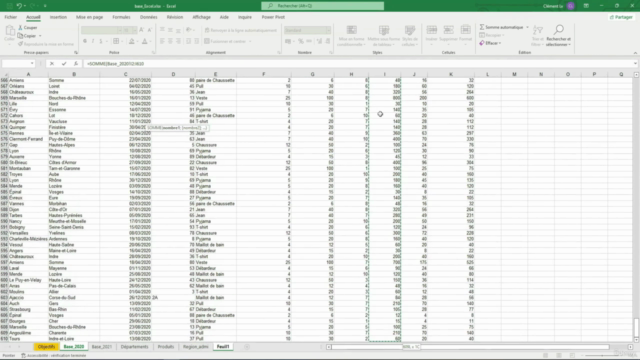Screen dimensions: 640x360
Task: Click Renvoyer à la ligne automatiquement
Action: (240, 30)
